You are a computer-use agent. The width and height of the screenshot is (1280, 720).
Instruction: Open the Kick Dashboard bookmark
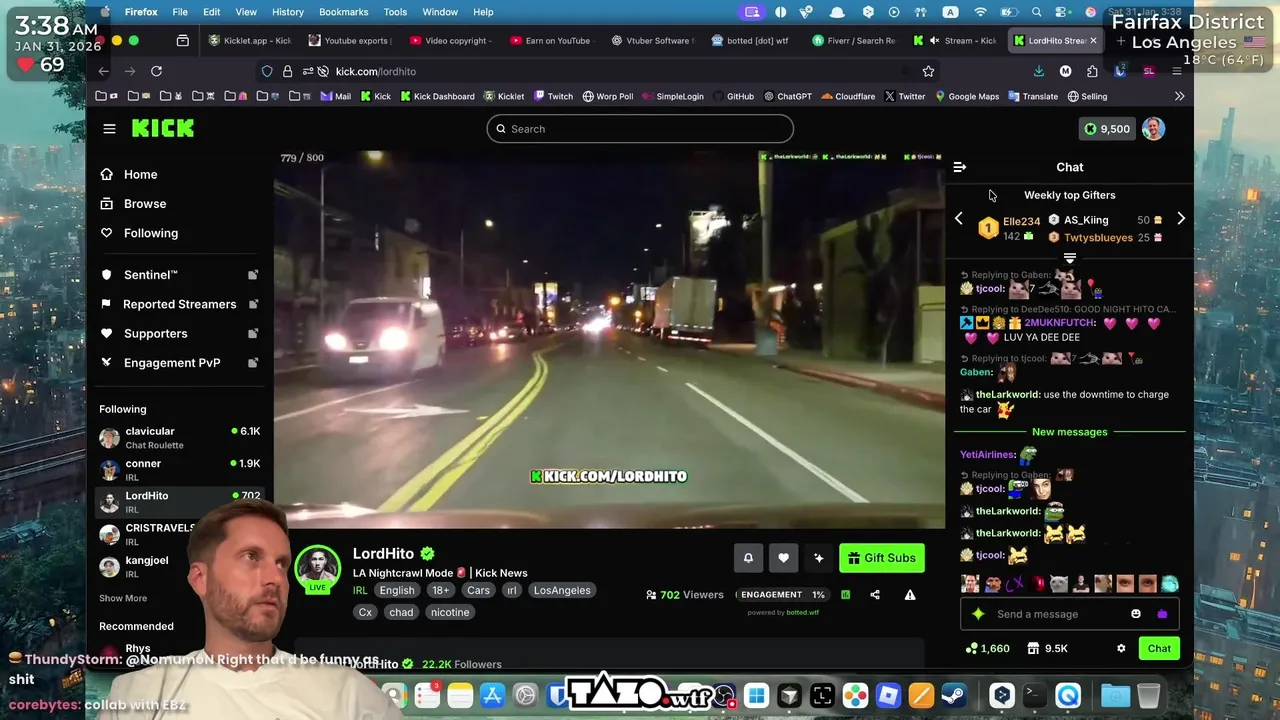tap(437, 96)
